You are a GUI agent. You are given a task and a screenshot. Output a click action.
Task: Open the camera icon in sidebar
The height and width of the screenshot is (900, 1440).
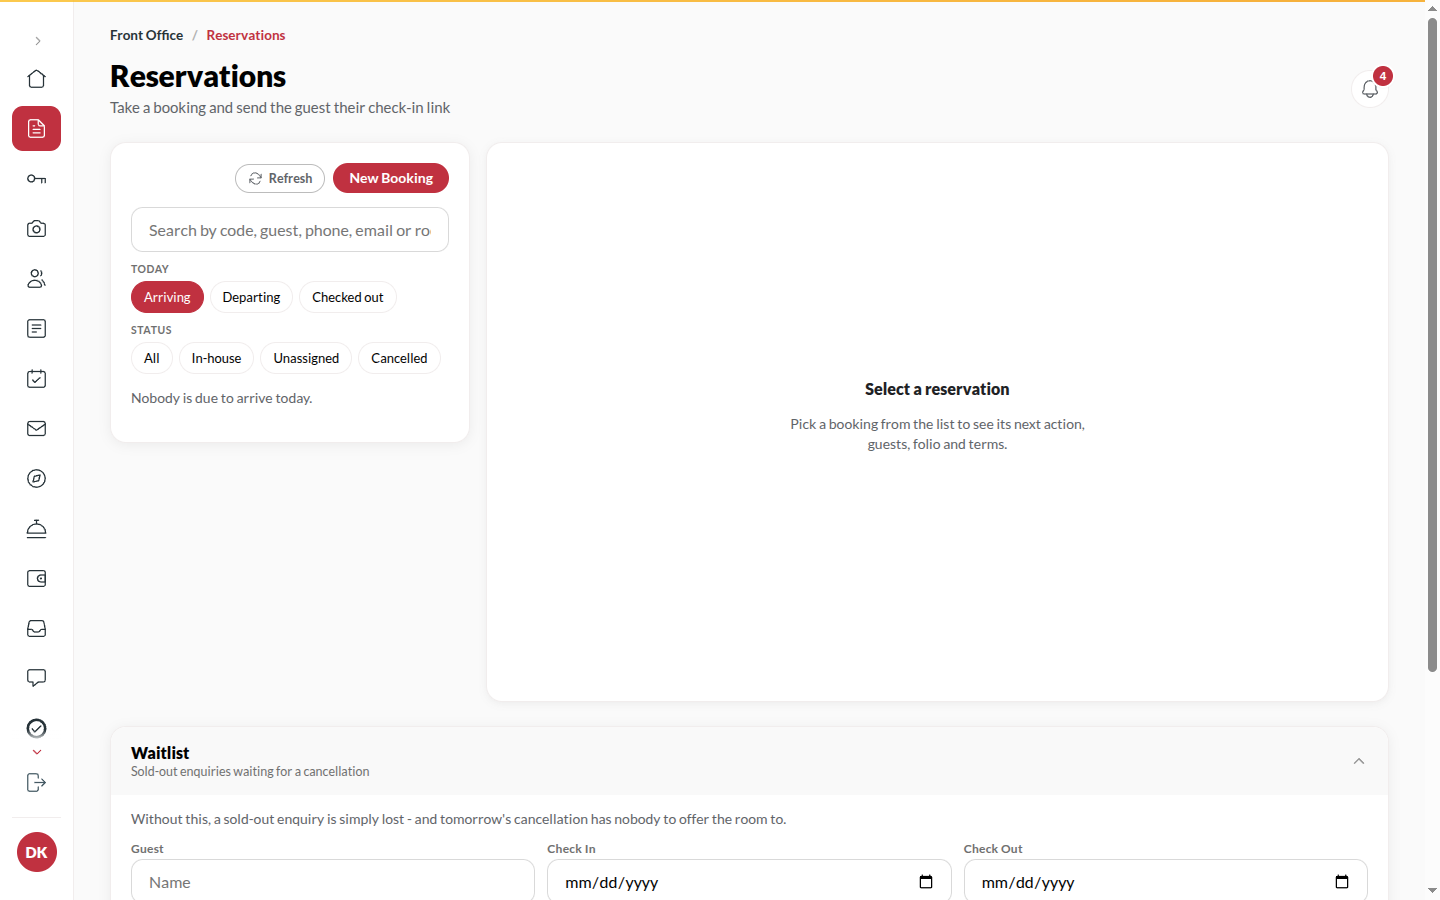point(36,229)
